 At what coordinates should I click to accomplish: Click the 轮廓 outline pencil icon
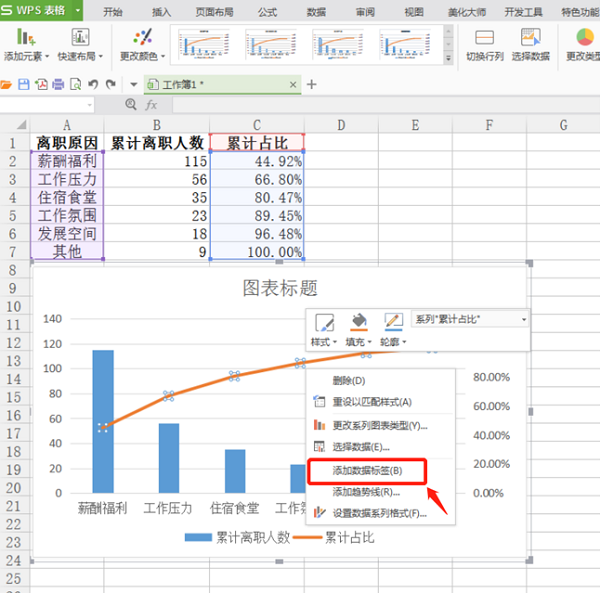tap(394, 321)
